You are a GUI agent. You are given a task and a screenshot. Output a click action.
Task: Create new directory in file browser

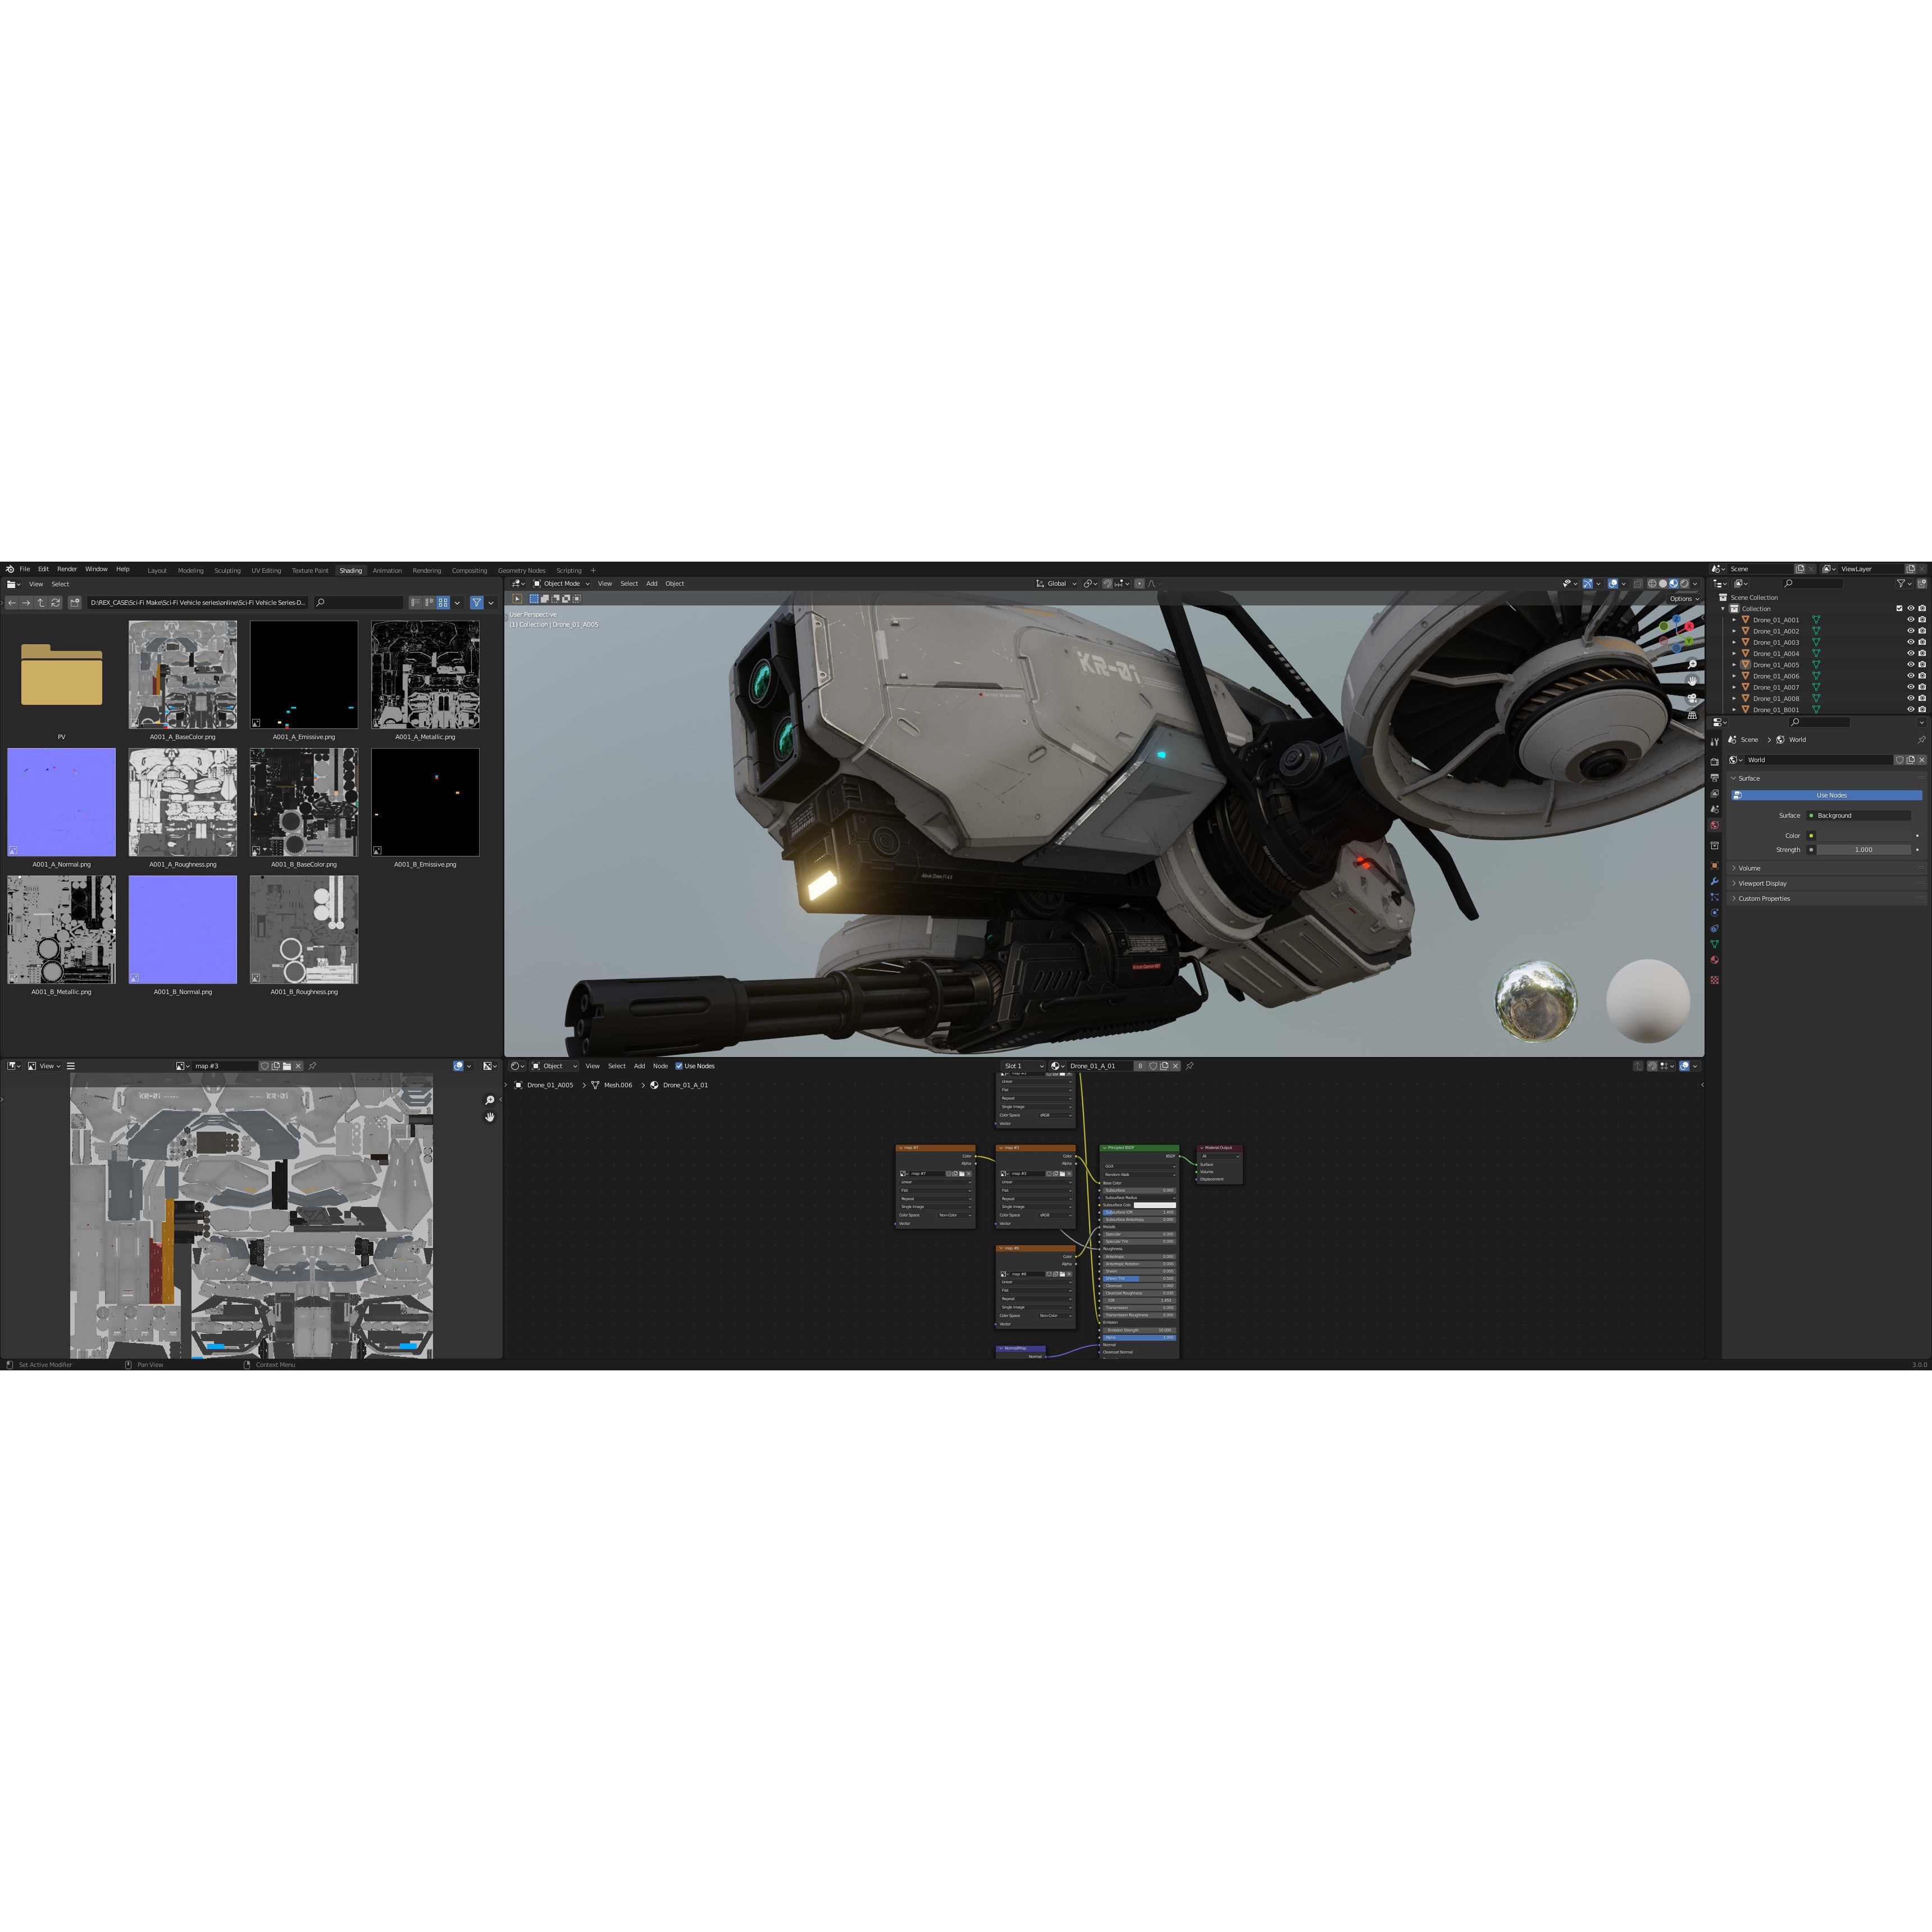tap(74, 602)
